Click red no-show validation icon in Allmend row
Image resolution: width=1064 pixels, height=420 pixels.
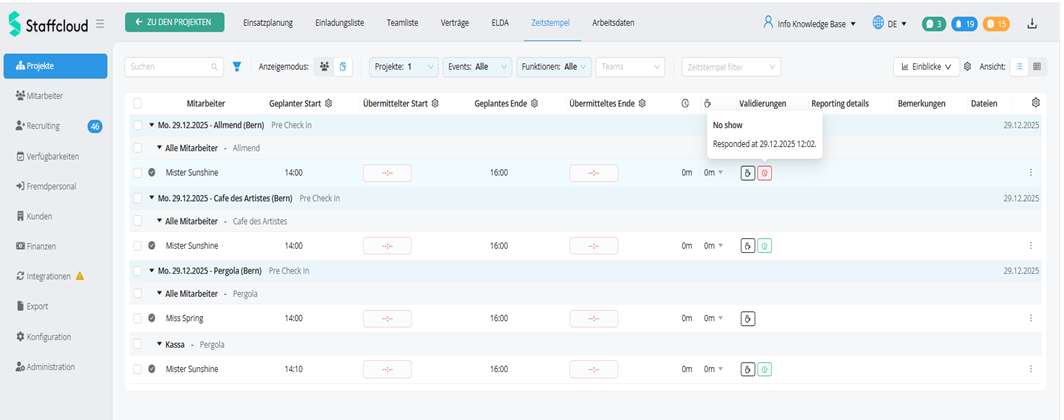765,173
